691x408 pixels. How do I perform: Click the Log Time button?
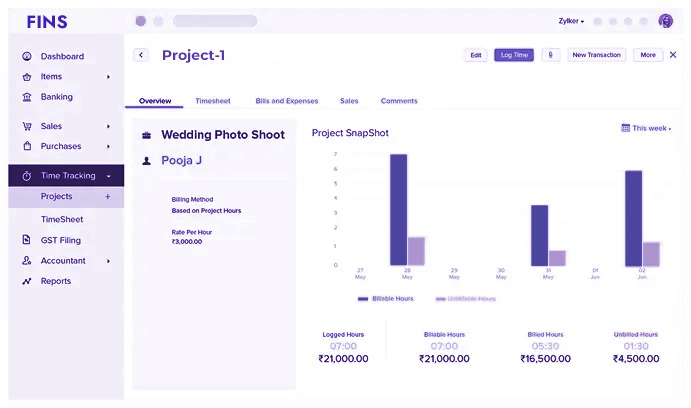coord(514,55)
